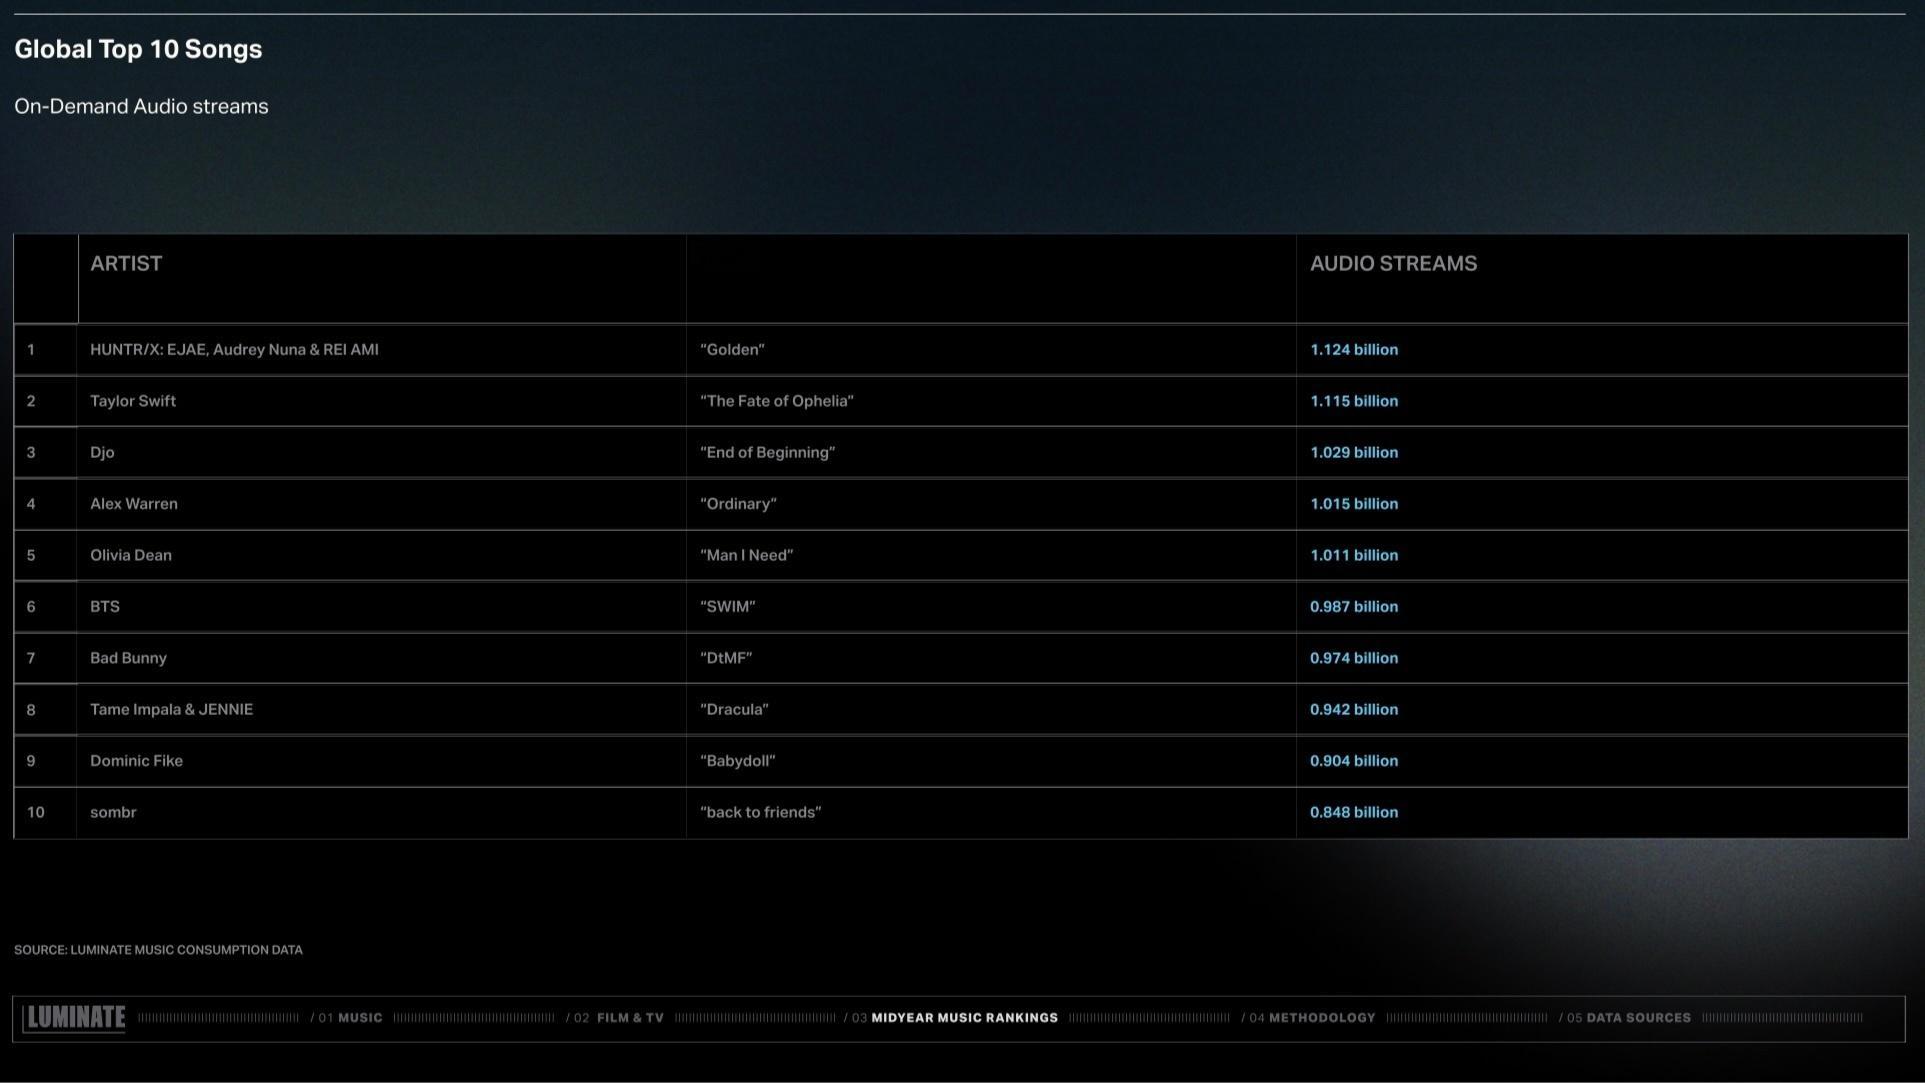
Task: Select artist BTS
Action: [105, 607]
